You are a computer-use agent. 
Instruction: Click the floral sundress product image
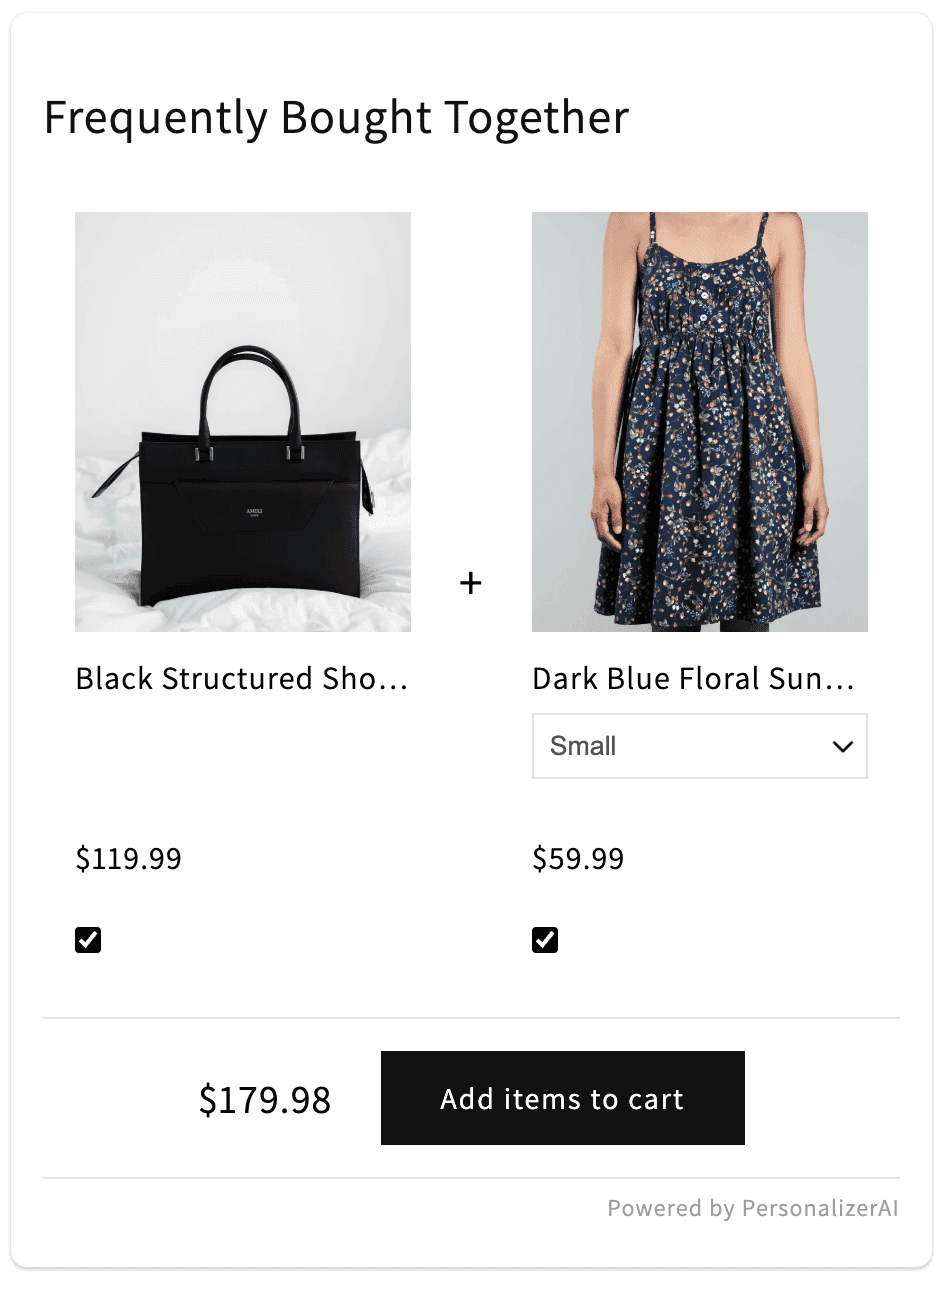point(699,421)
